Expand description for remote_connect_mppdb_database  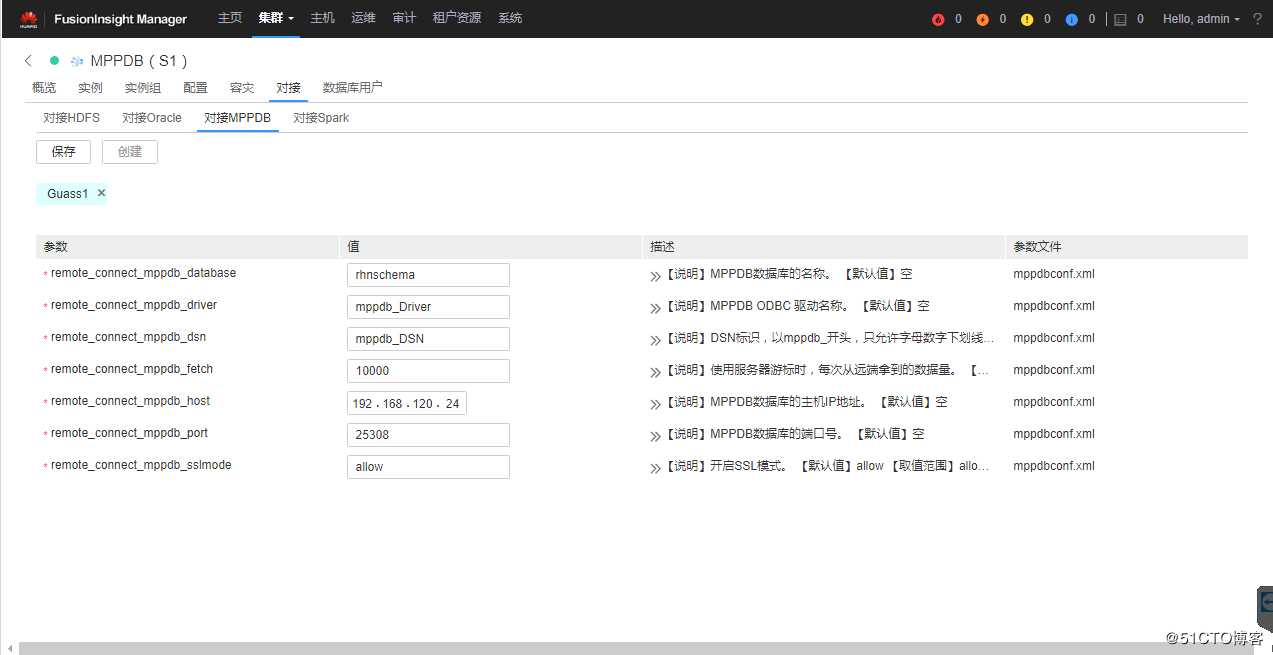point(656,275)
